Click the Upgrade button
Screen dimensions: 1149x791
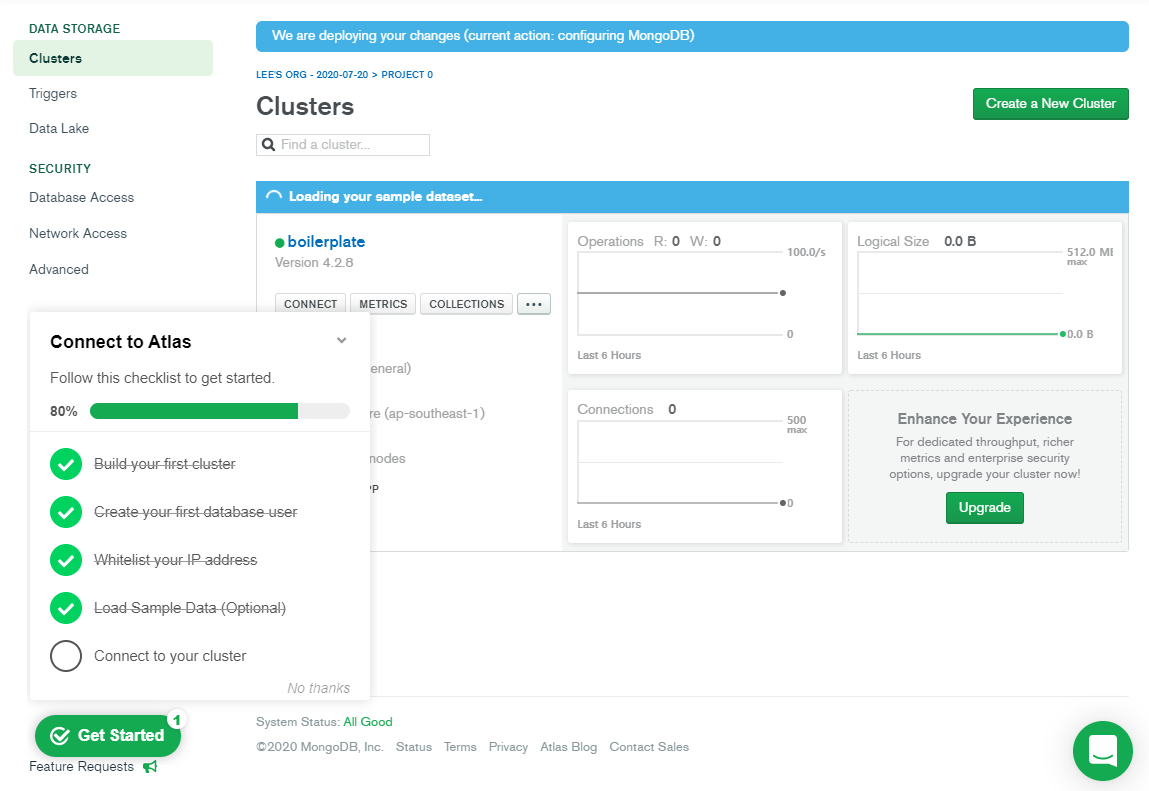pos(984,508)
